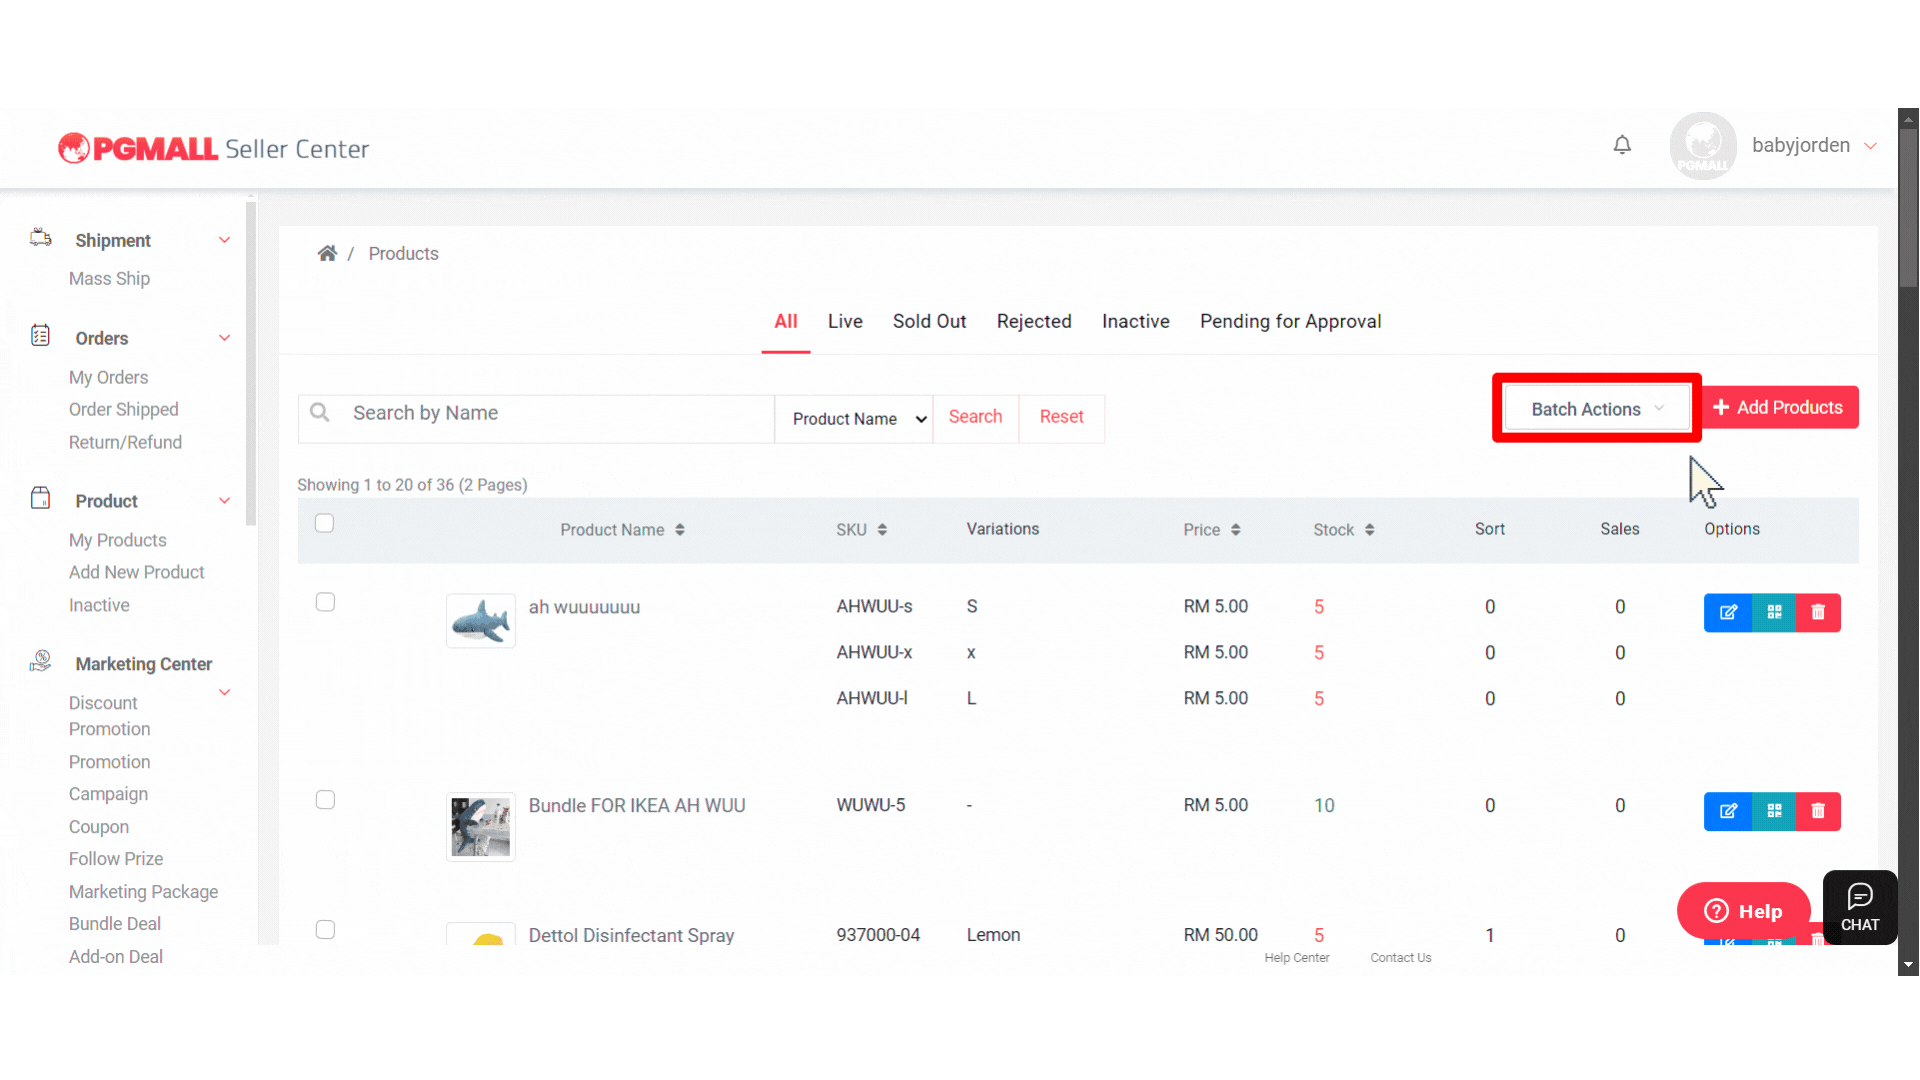Image resolution: width=1920 pixels, height=1080 pixels.
Task: Click the notification bell icon
Action: coord(1622,146)
